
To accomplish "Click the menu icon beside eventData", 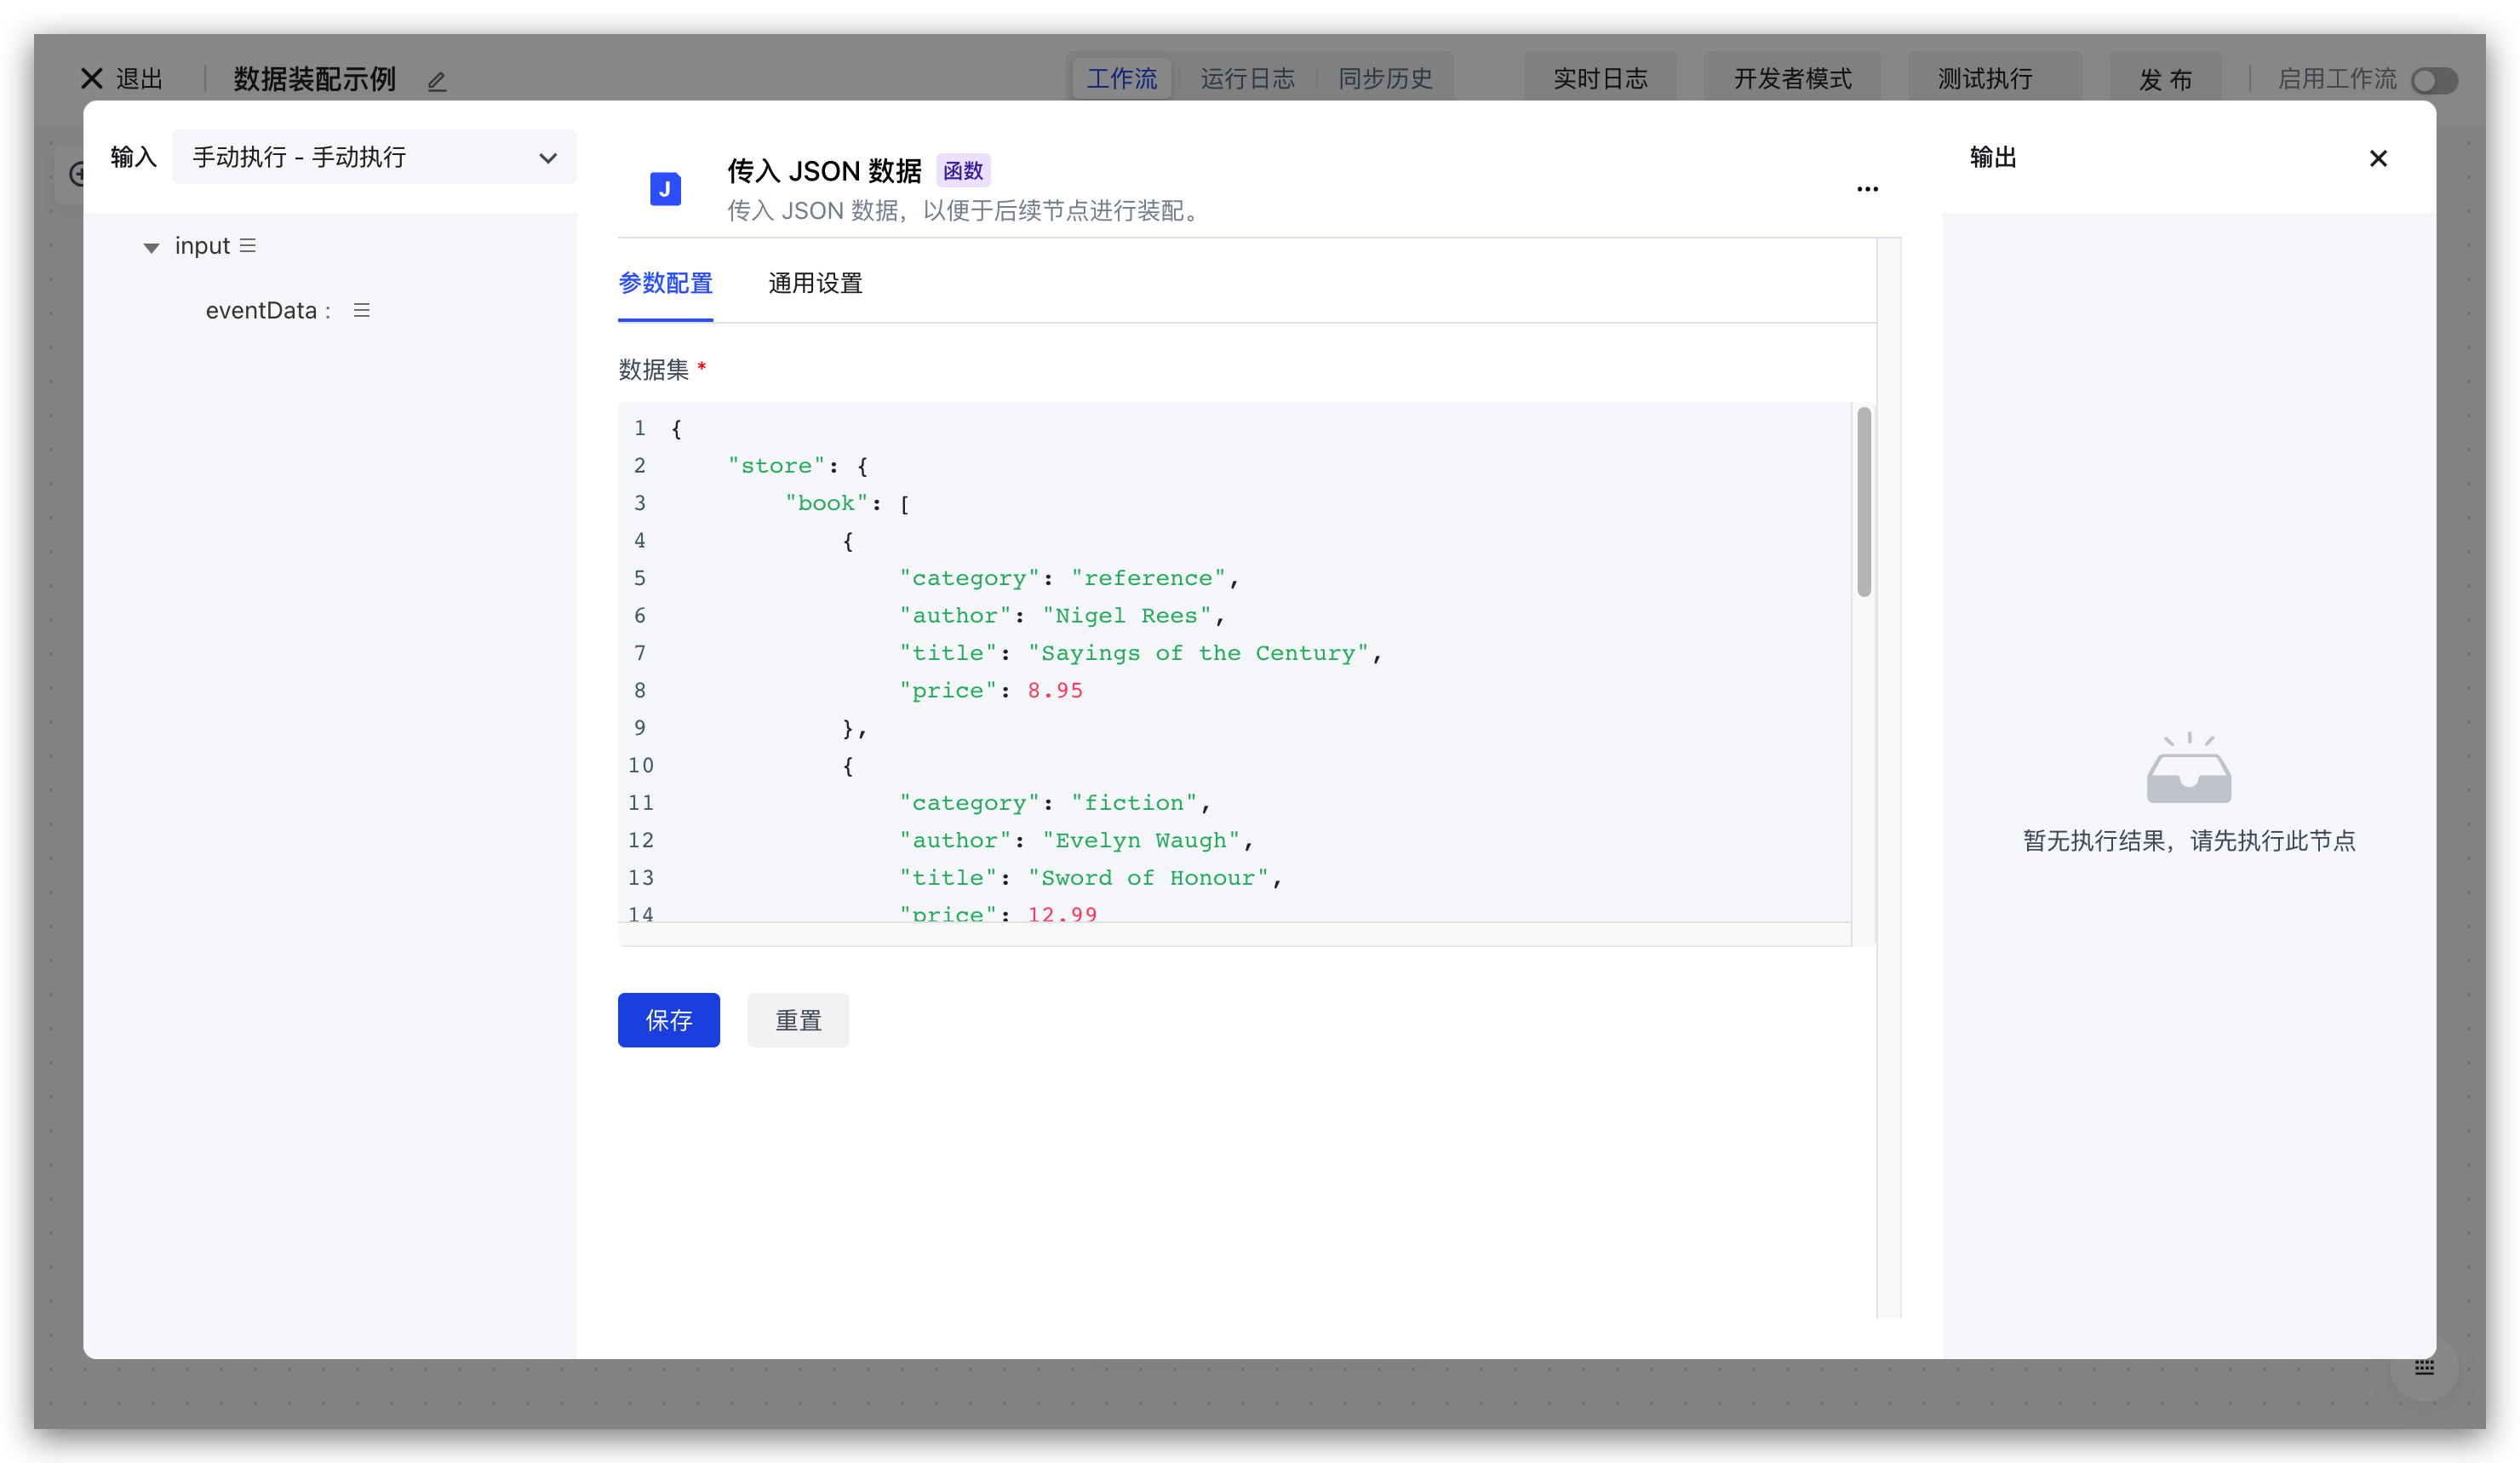I will [x=362, y=311].
